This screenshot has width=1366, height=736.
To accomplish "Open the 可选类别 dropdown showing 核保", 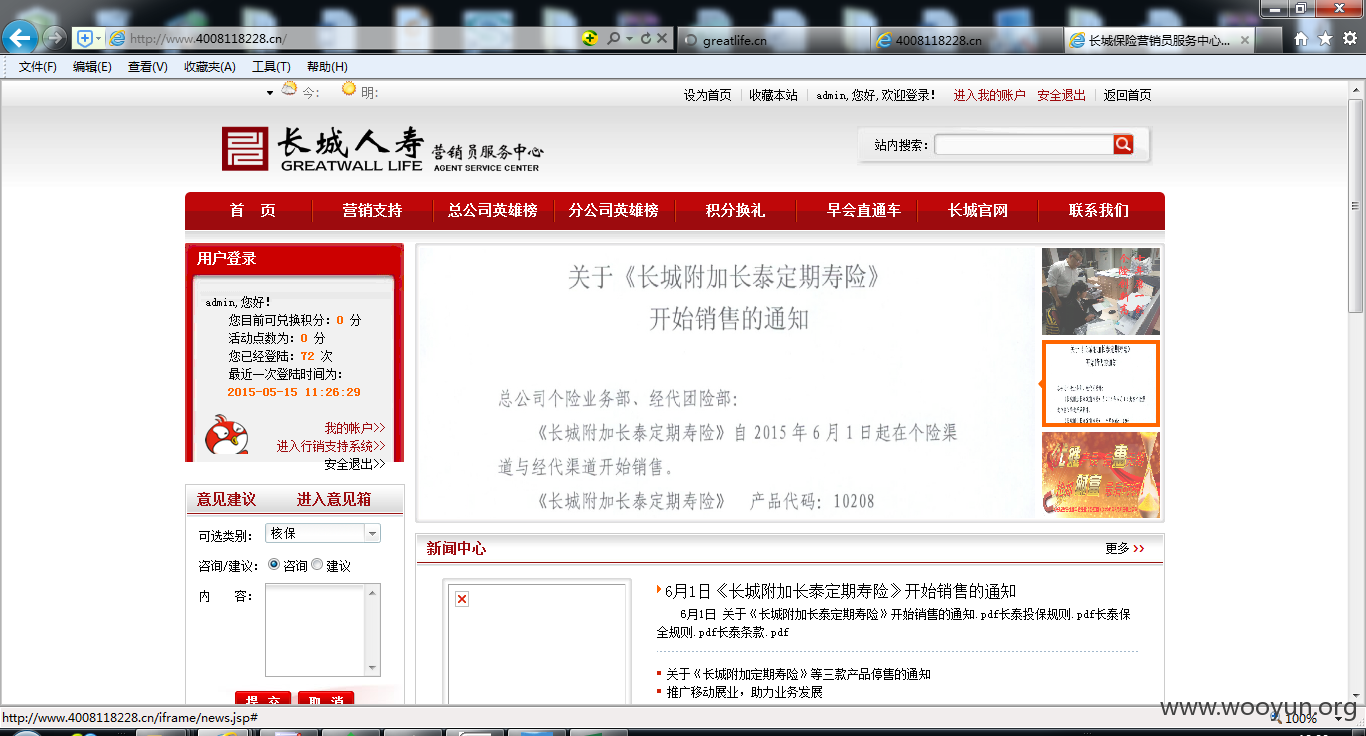I will pos(323,533).
